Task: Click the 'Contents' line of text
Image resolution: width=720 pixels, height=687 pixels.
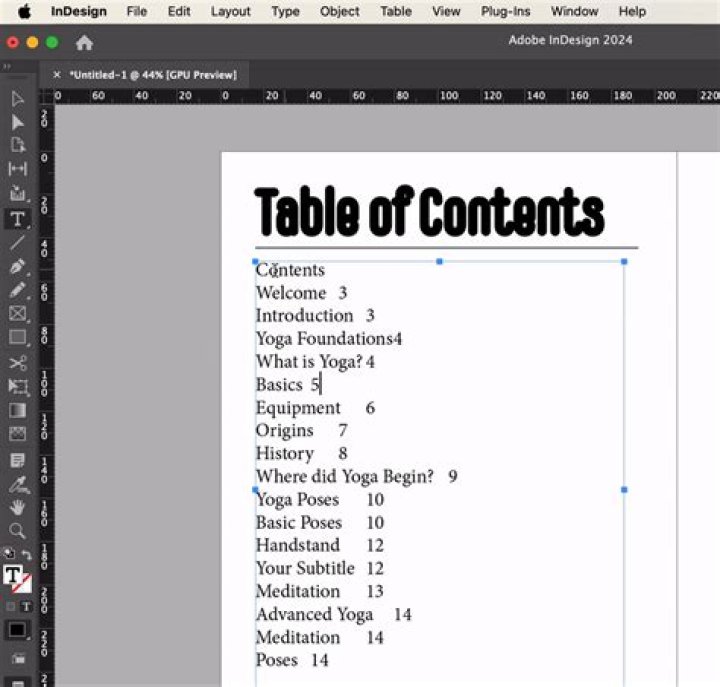Action: point(290,270)
